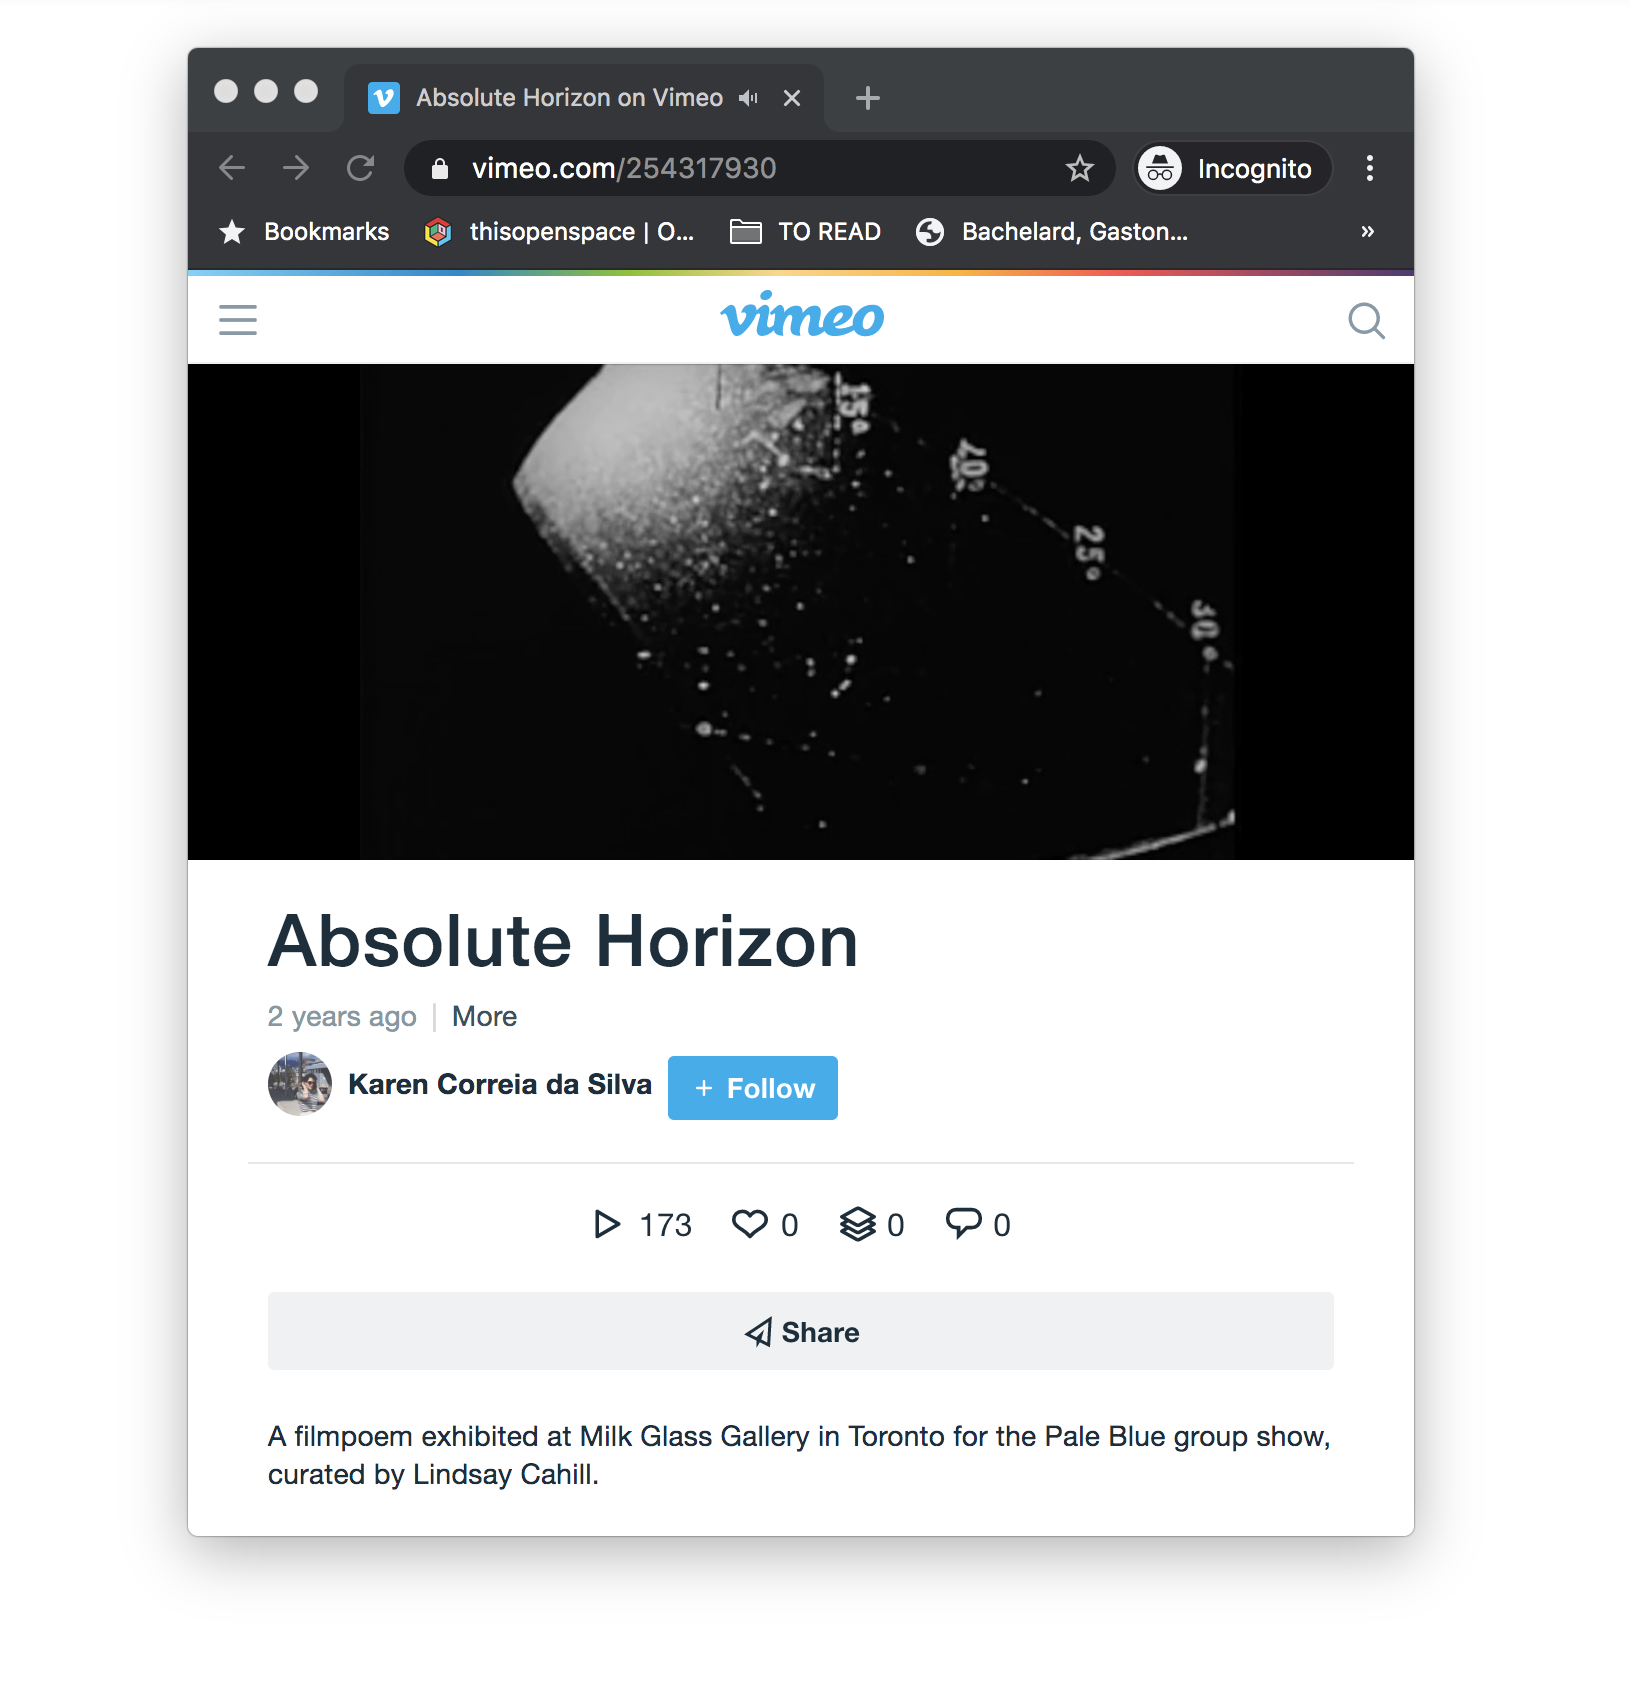Bookmark this page with the star icon
This screenshot has width=1630, height=1698.
click(1079, 168)
